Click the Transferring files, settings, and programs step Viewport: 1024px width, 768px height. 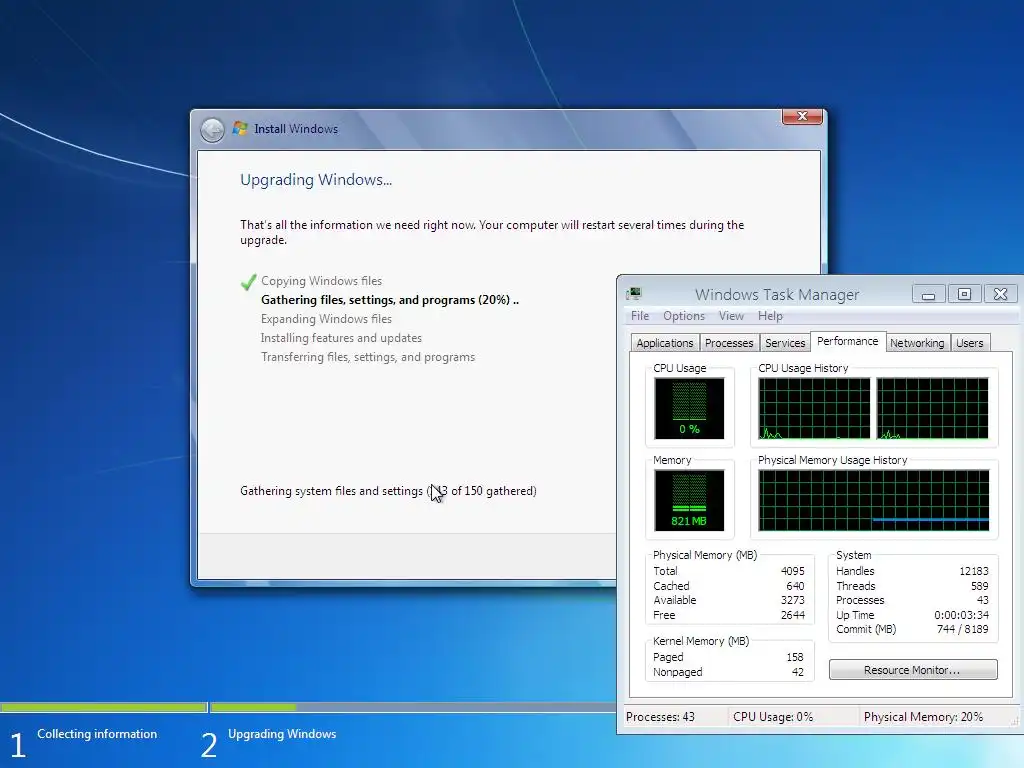coord(368,357)
